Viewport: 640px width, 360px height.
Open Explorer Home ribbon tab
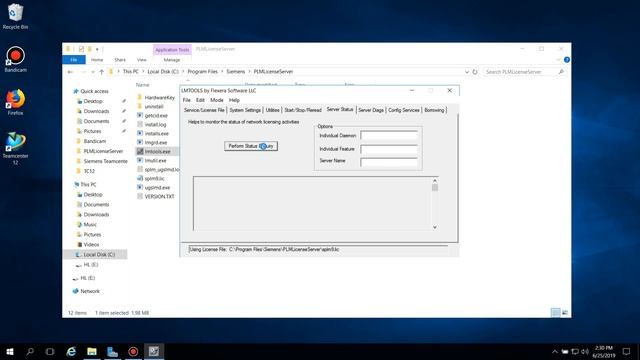pyautogui.click(x=97, y=60)
